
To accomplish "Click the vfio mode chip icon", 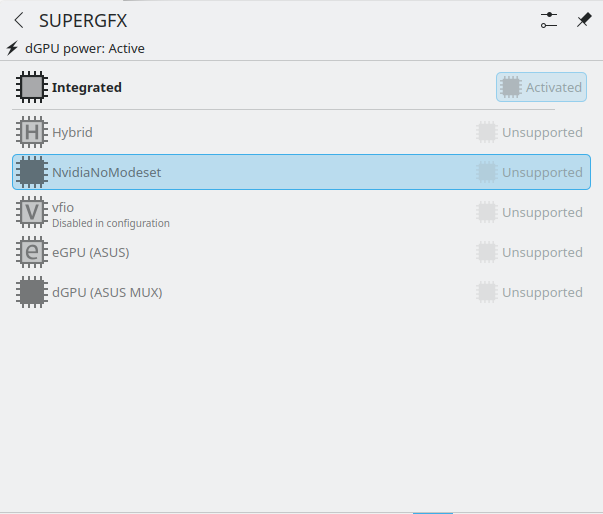I will [32, 212].
